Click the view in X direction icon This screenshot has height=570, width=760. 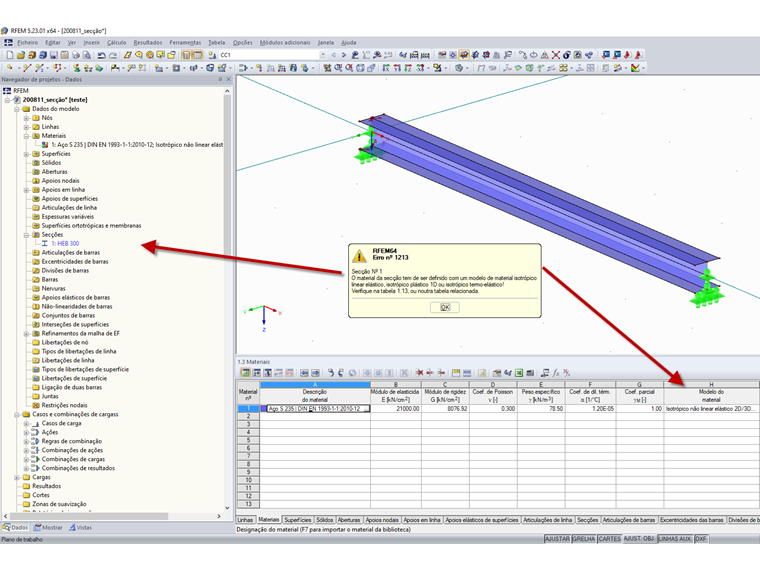tap(386, 68)
